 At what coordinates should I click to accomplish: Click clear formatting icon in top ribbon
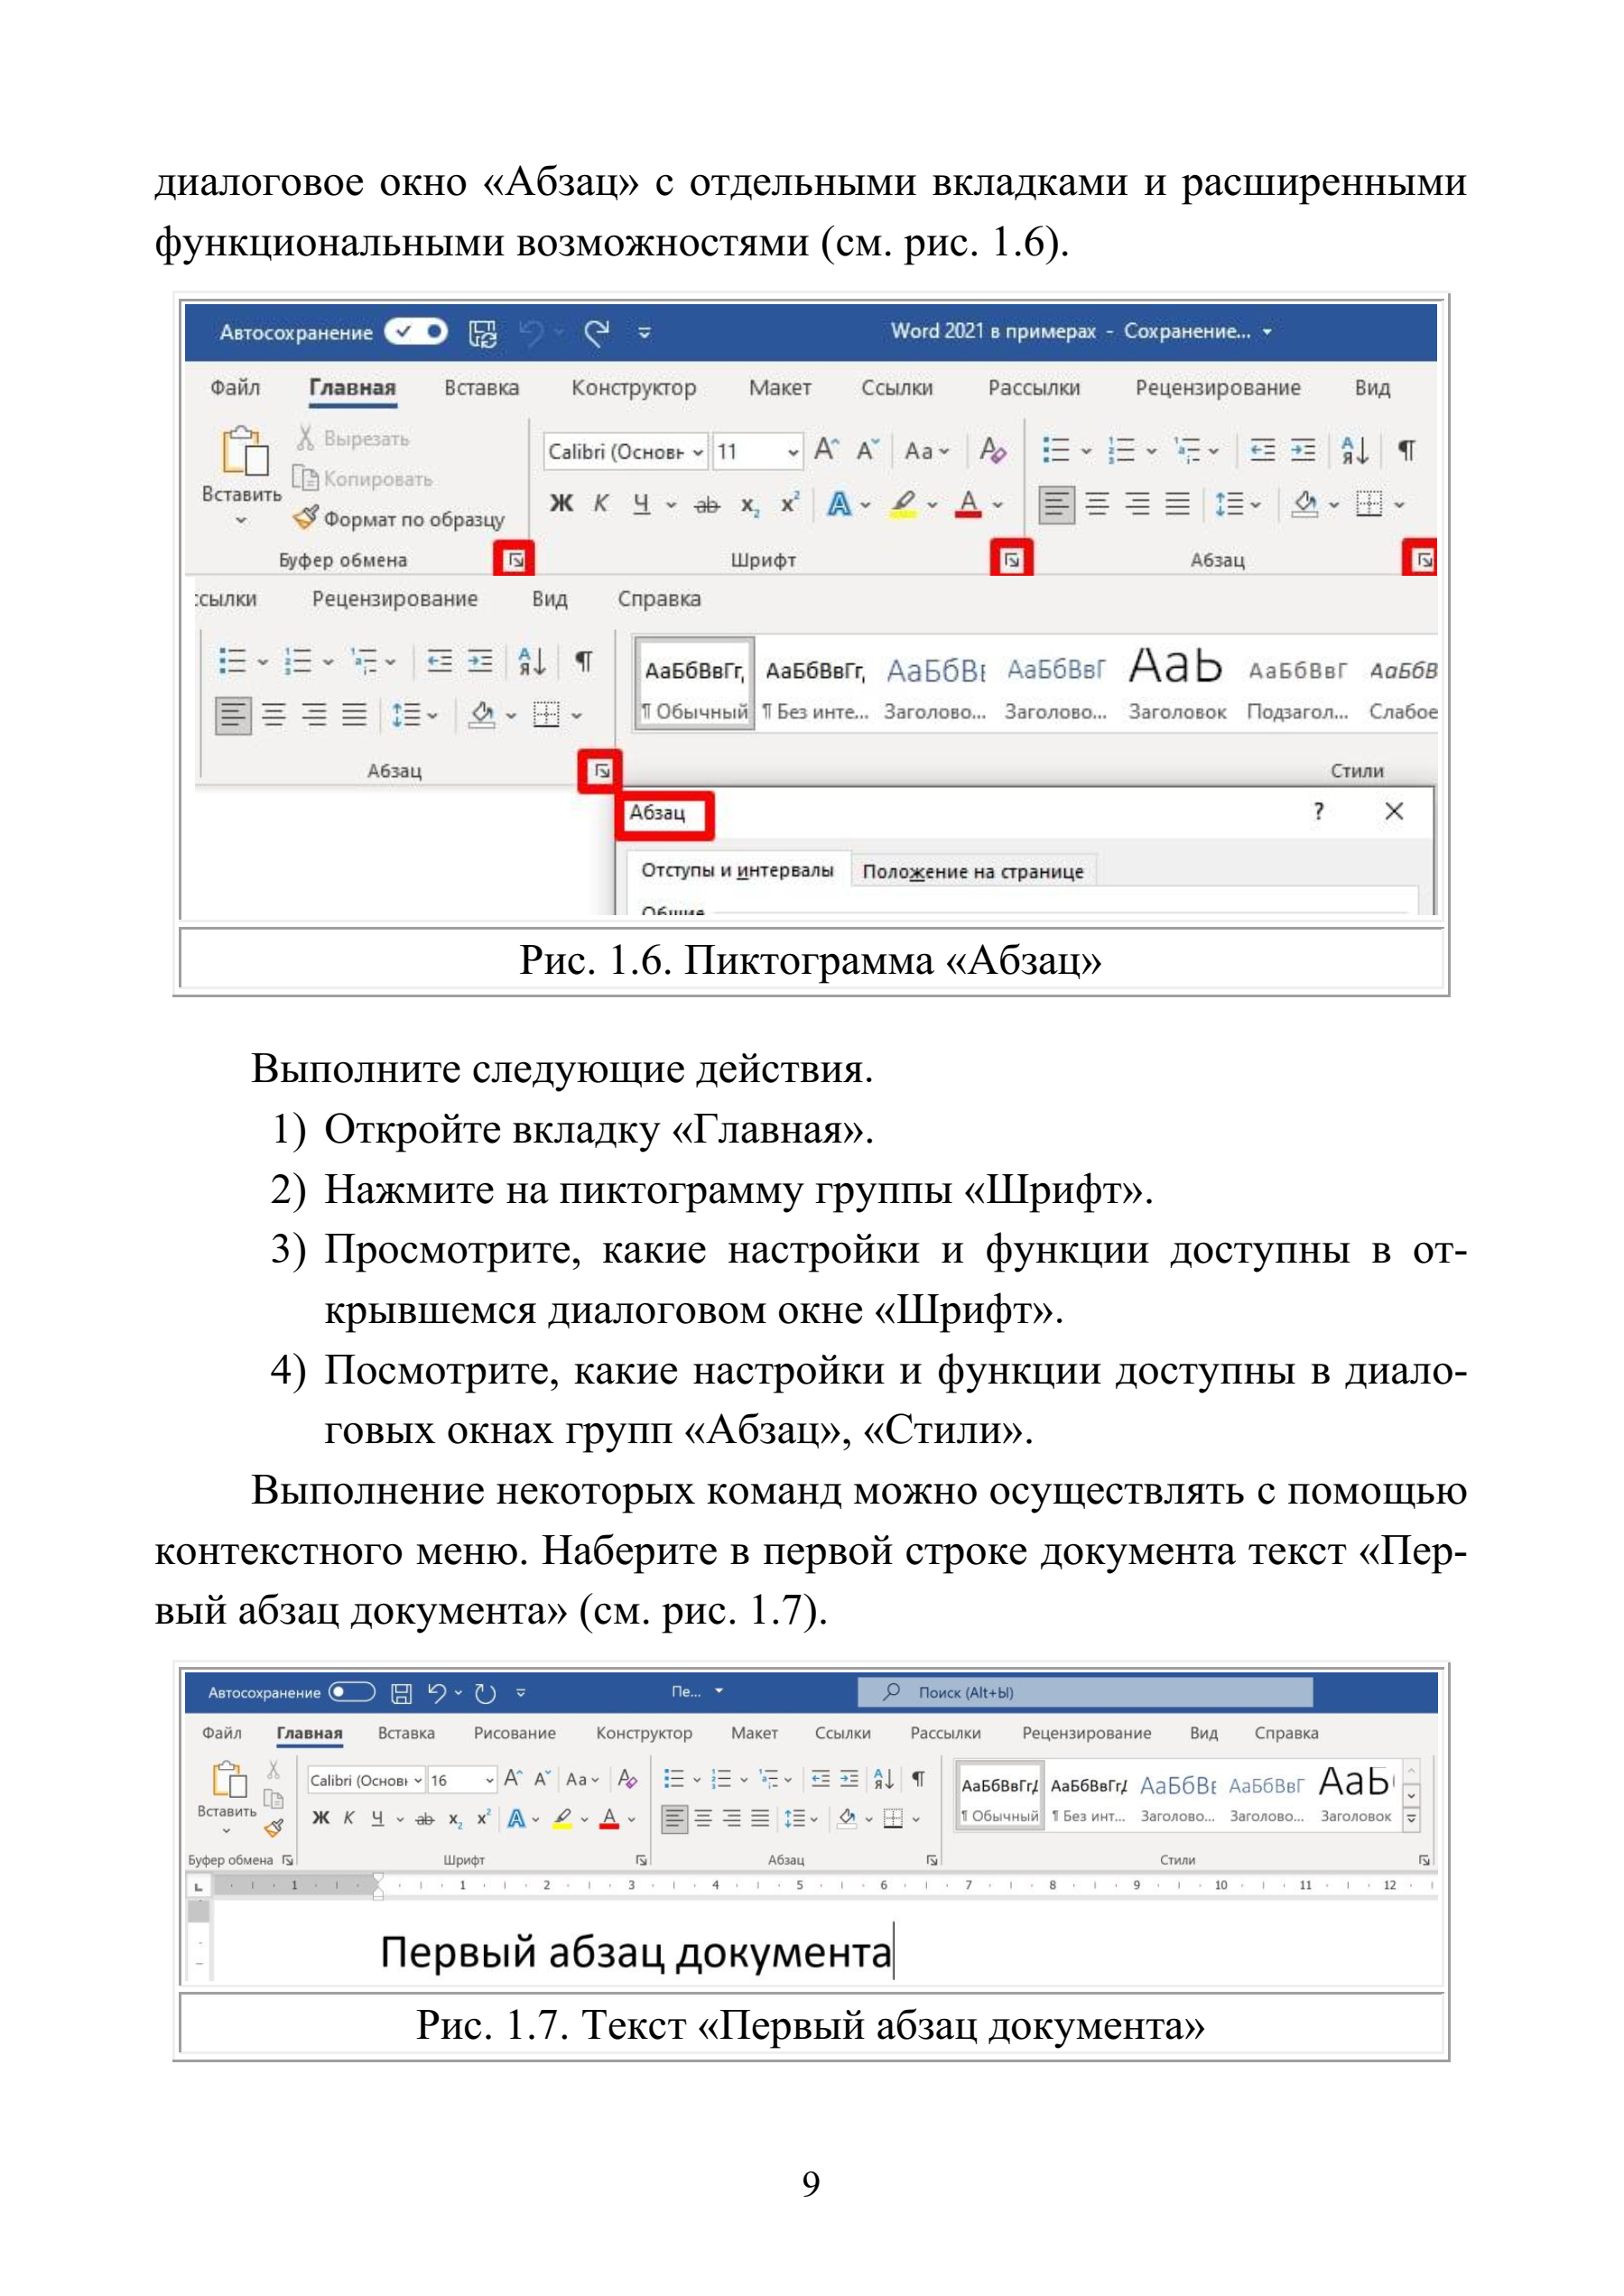992,450
